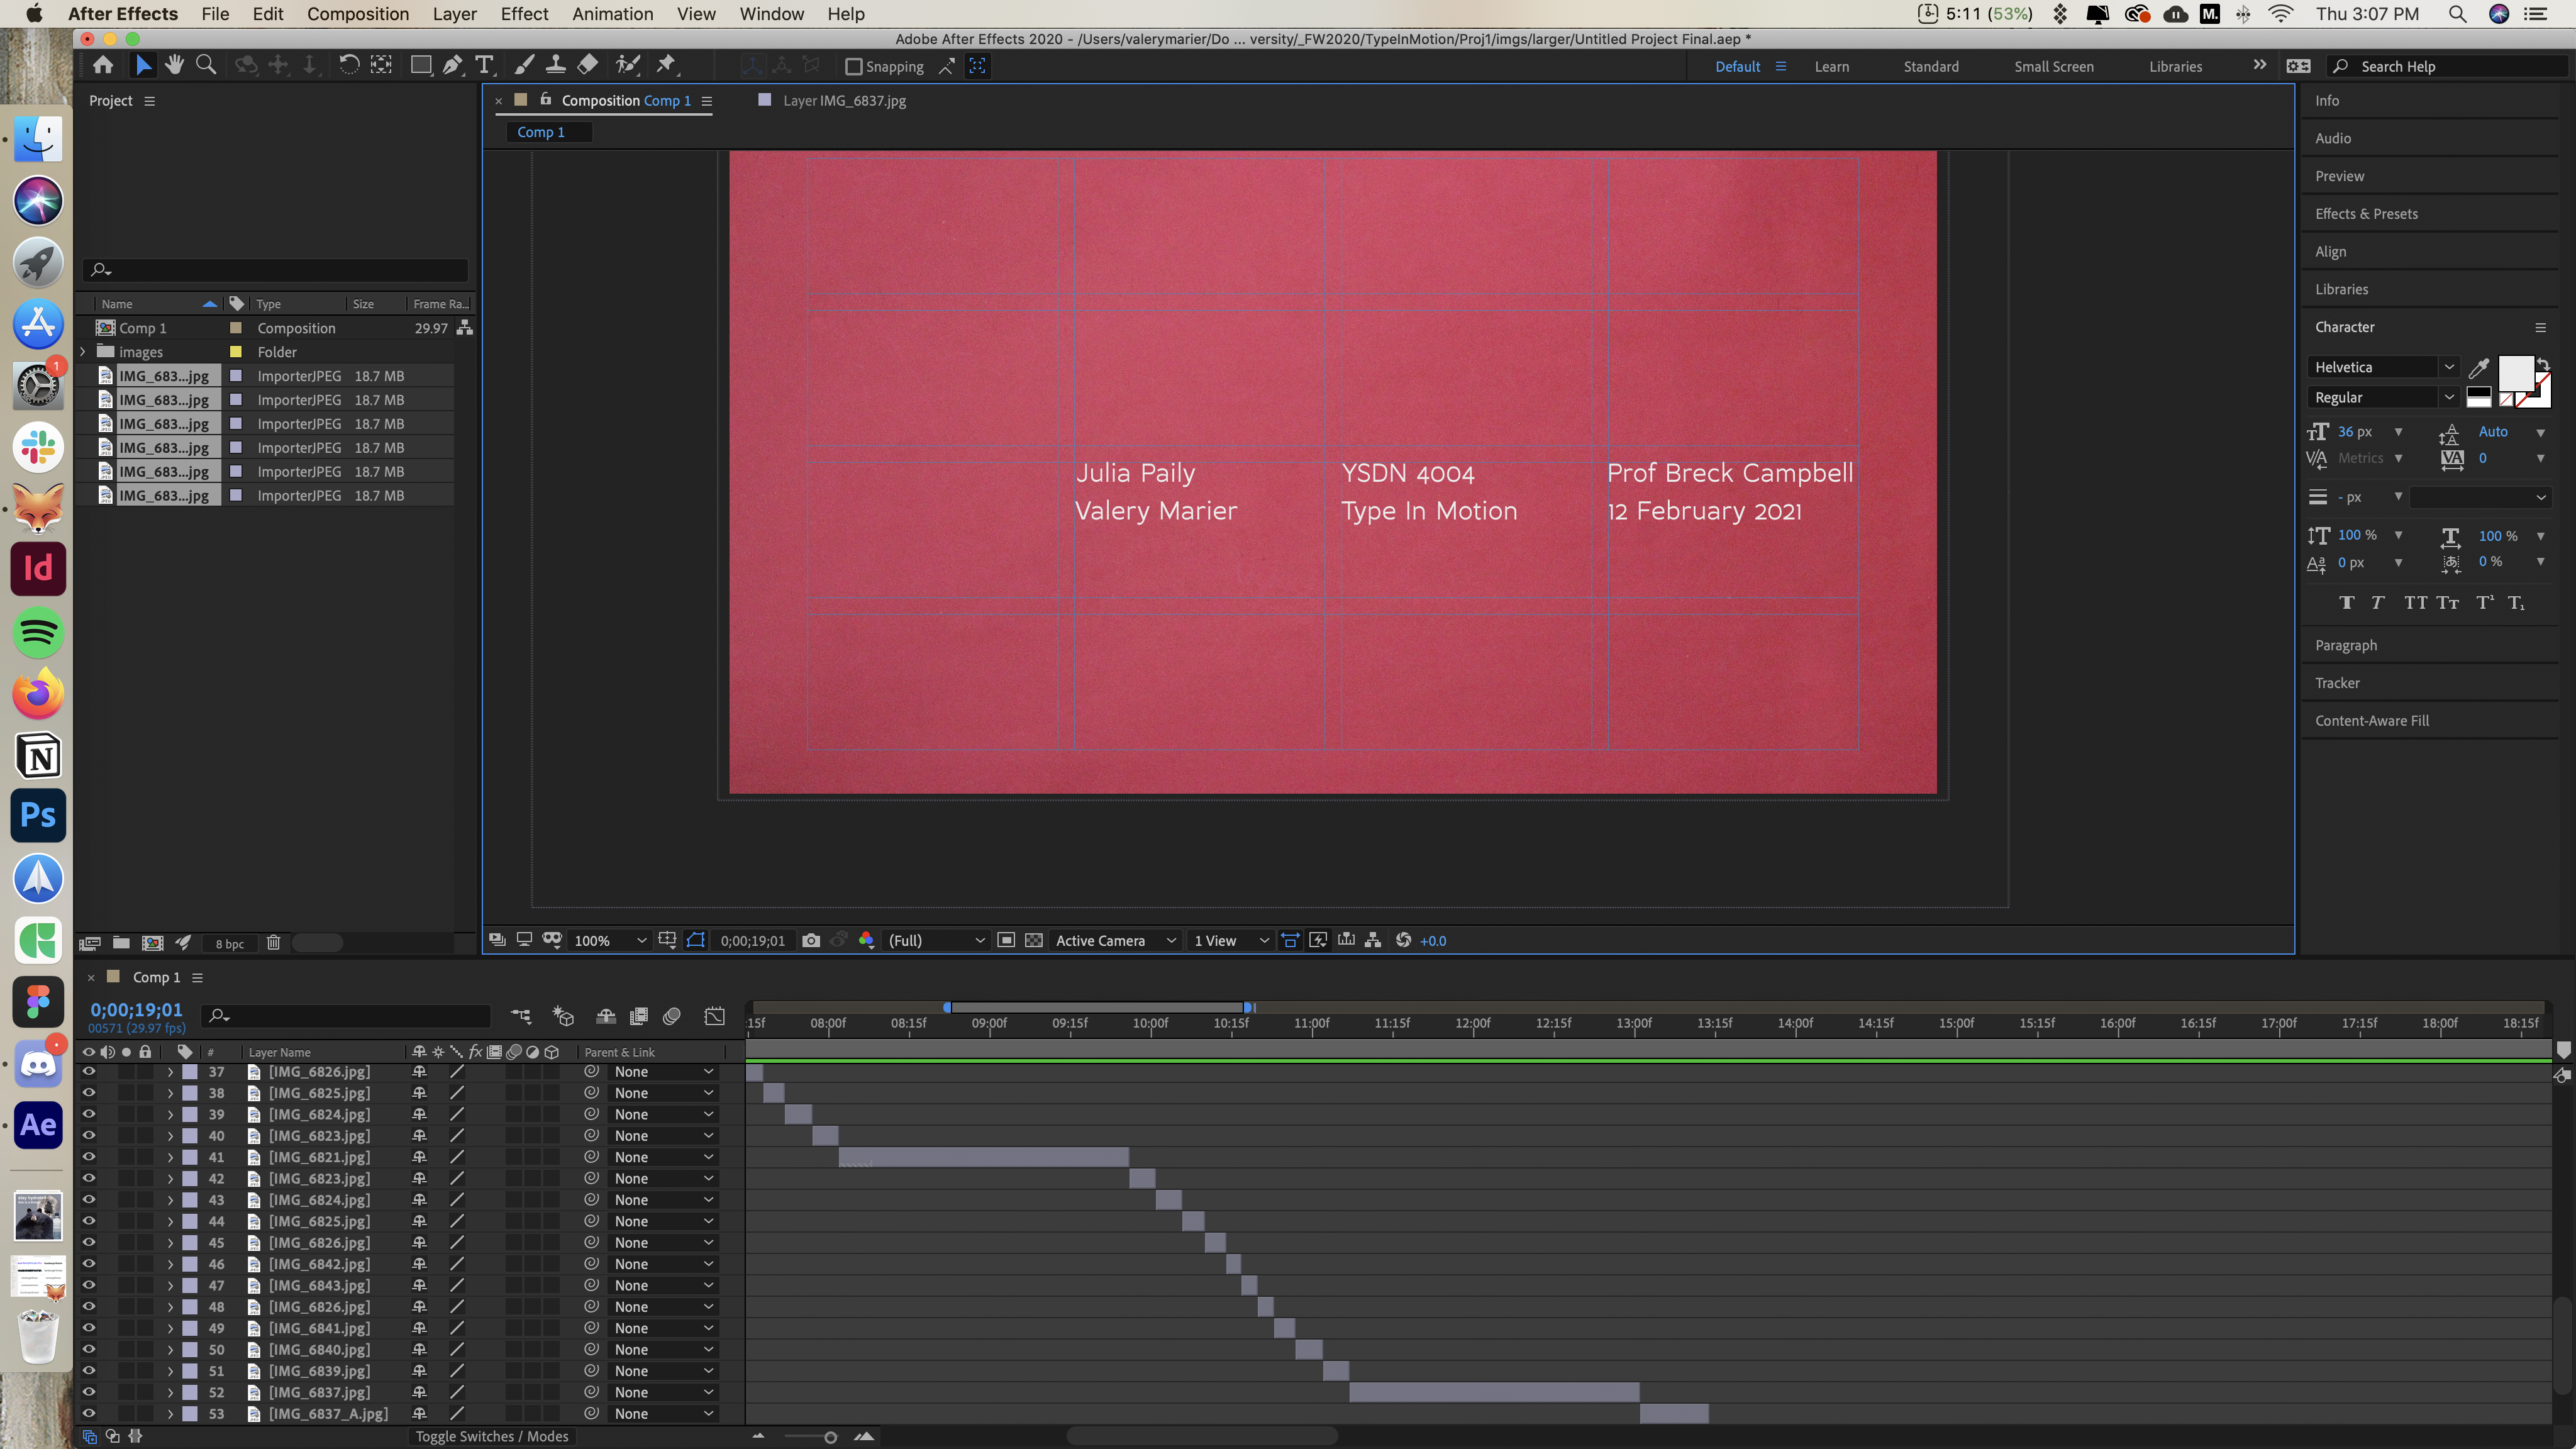Select the Rectangle shape tool
Viewport: 2576px width, 1449px height.
421,65
